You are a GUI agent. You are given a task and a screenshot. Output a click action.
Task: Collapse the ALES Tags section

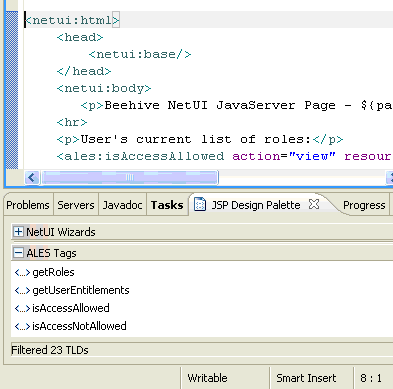[19, 253]
